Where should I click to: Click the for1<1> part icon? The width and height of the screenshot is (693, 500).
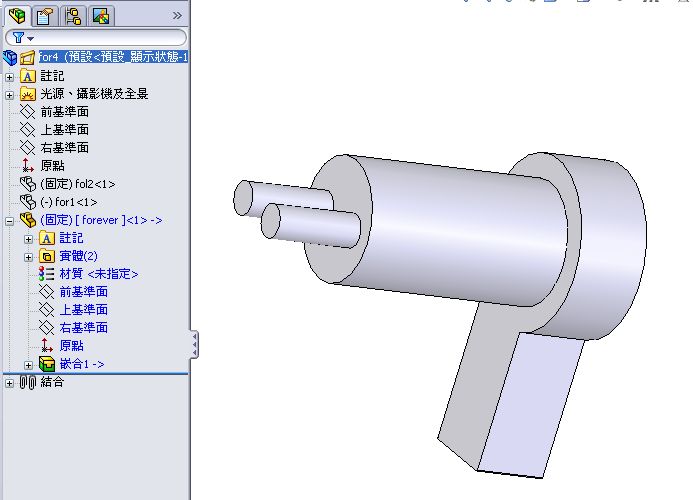coord(27,202)
